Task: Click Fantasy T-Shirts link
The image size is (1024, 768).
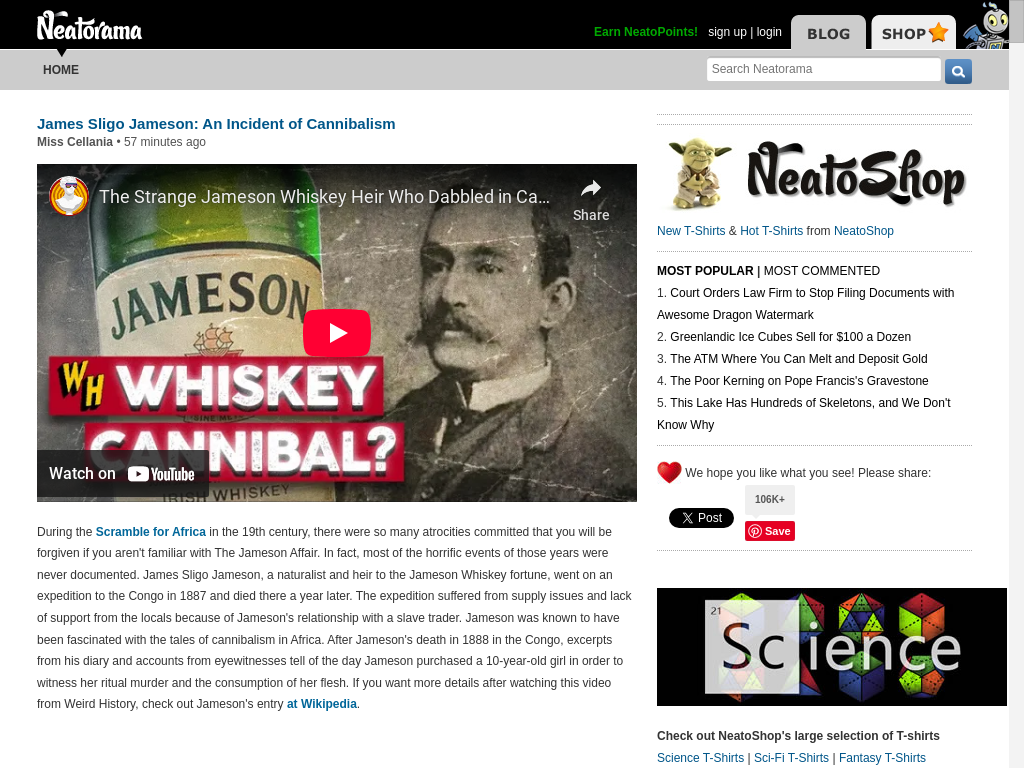Action: [x=882, y=758]
